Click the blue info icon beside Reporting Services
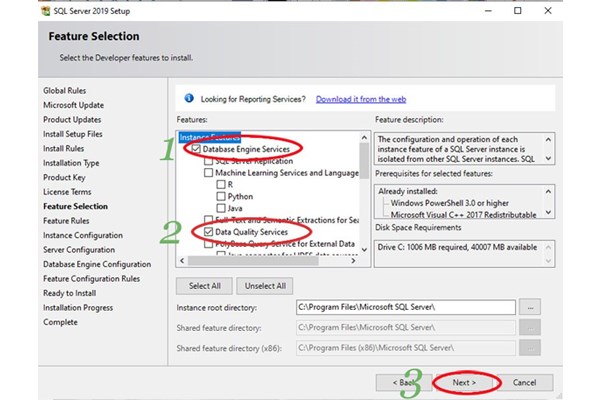 (x=189, y=98)
